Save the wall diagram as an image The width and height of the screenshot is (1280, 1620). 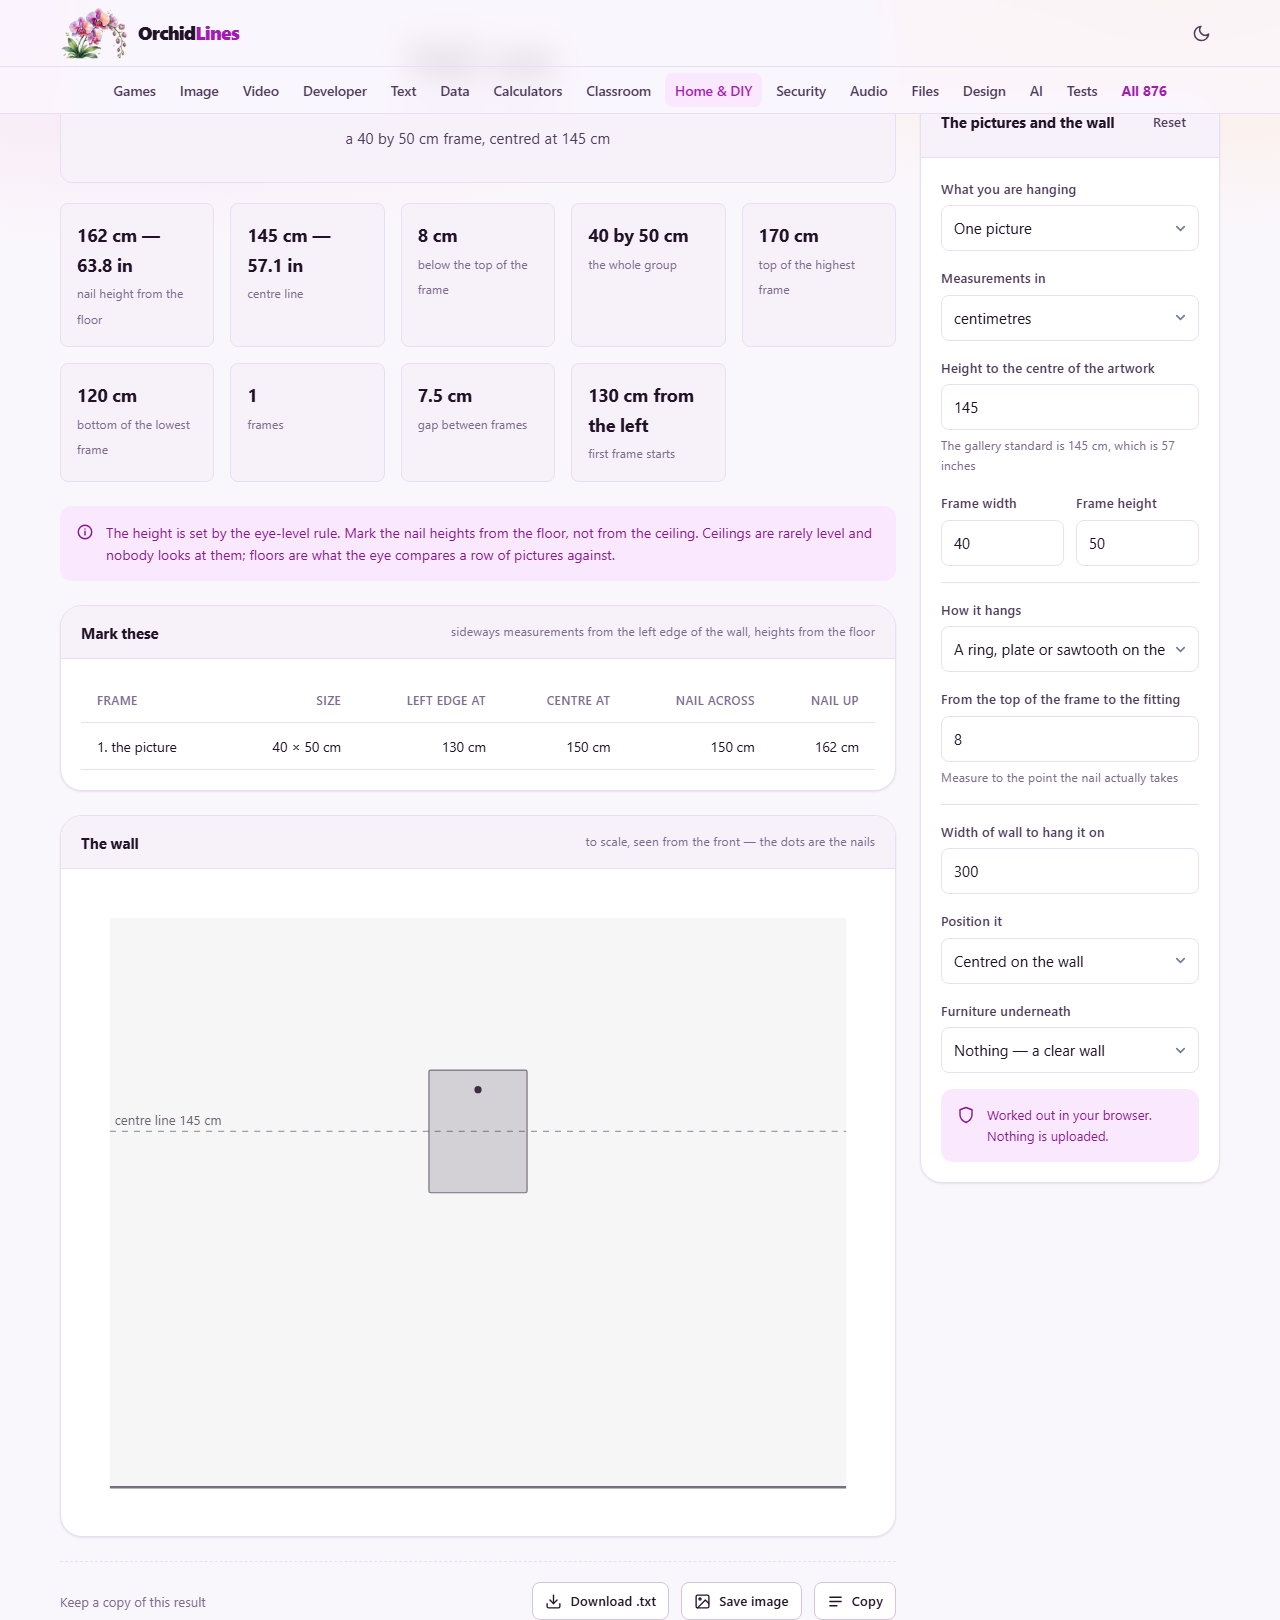[x=741, y=1601]
